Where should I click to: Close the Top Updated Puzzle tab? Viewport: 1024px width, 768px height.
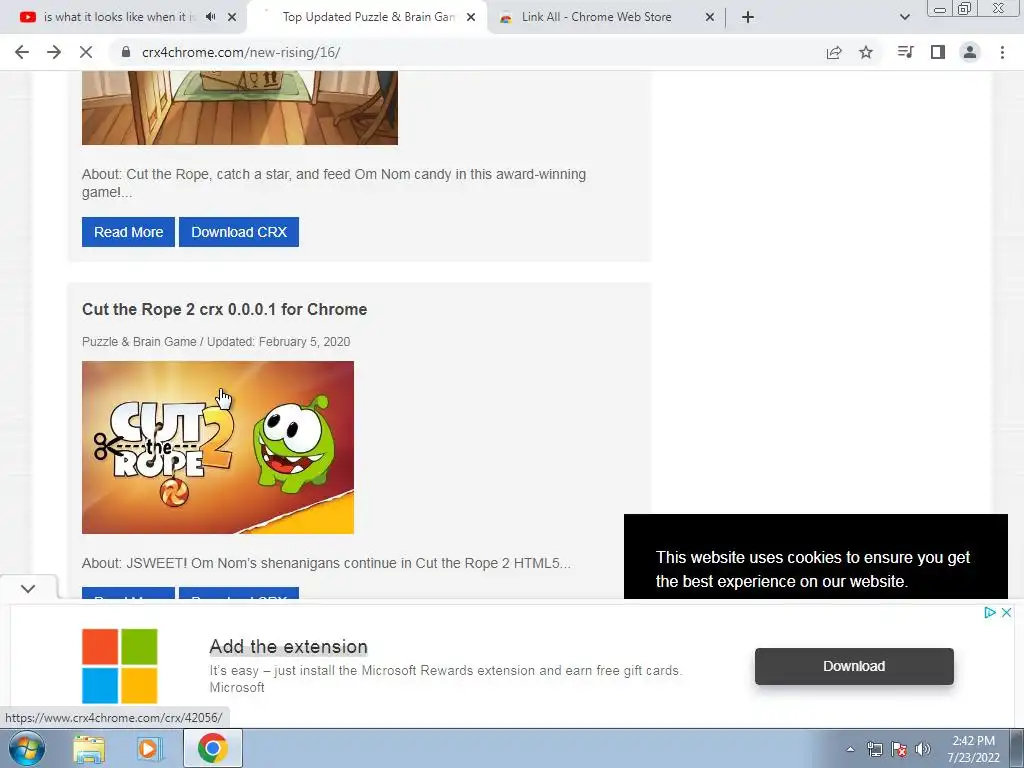click(x=471, y=17)
